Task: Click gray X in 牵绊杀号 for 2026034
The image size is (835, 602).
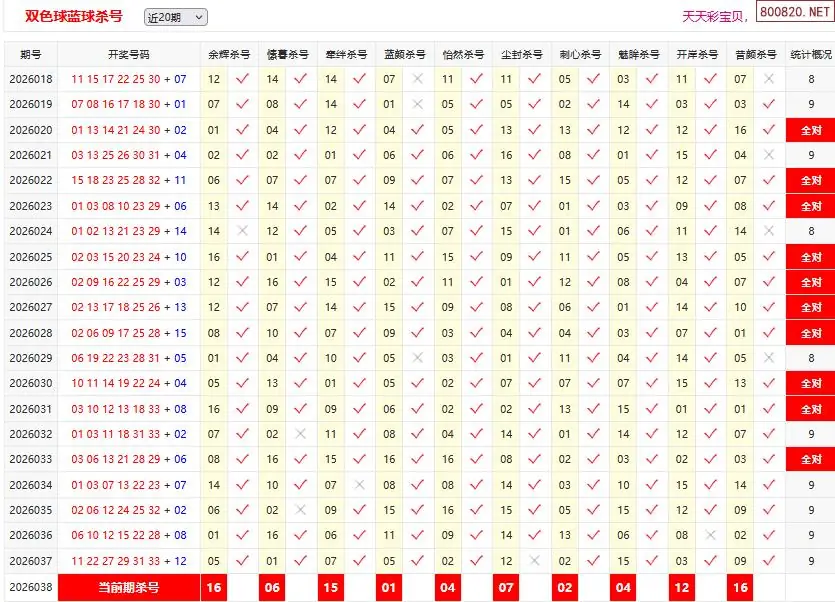Action: coord(359,485)
